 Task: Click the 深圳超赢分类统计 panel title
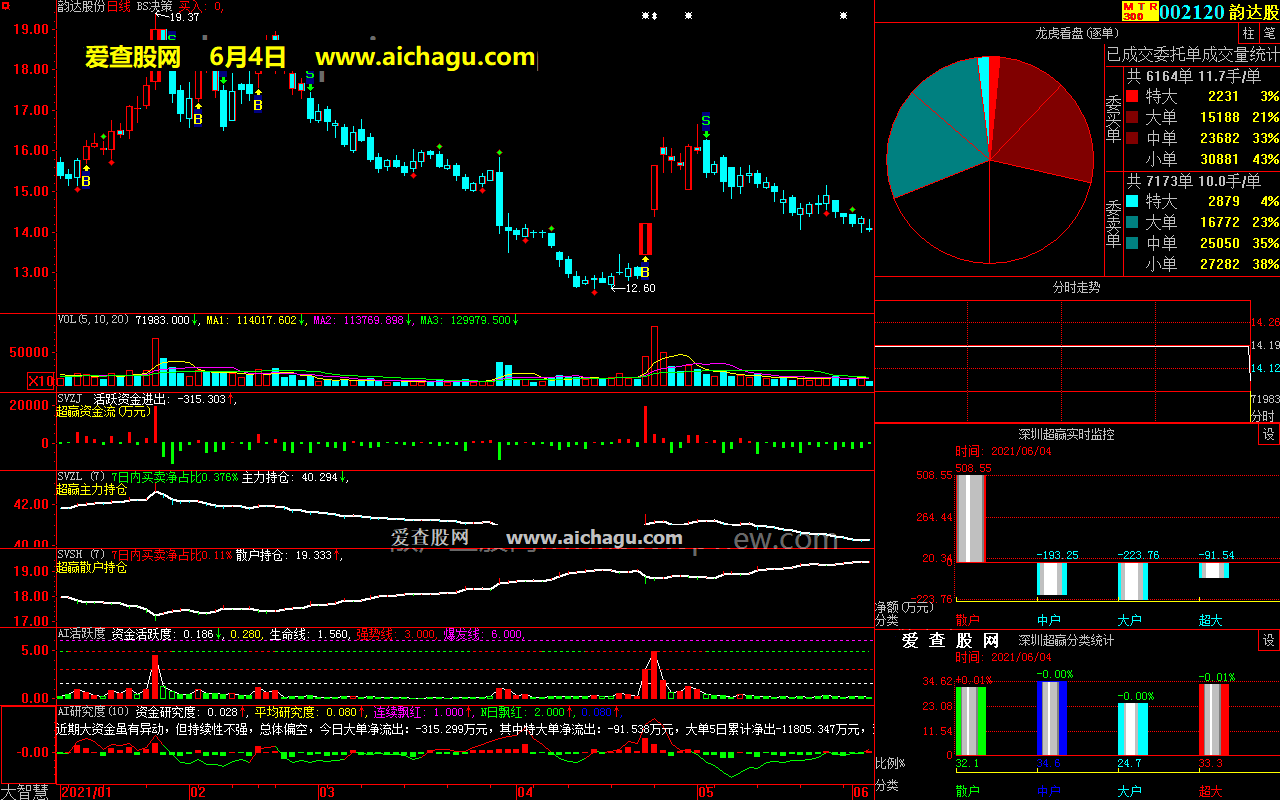(1066, 641)
